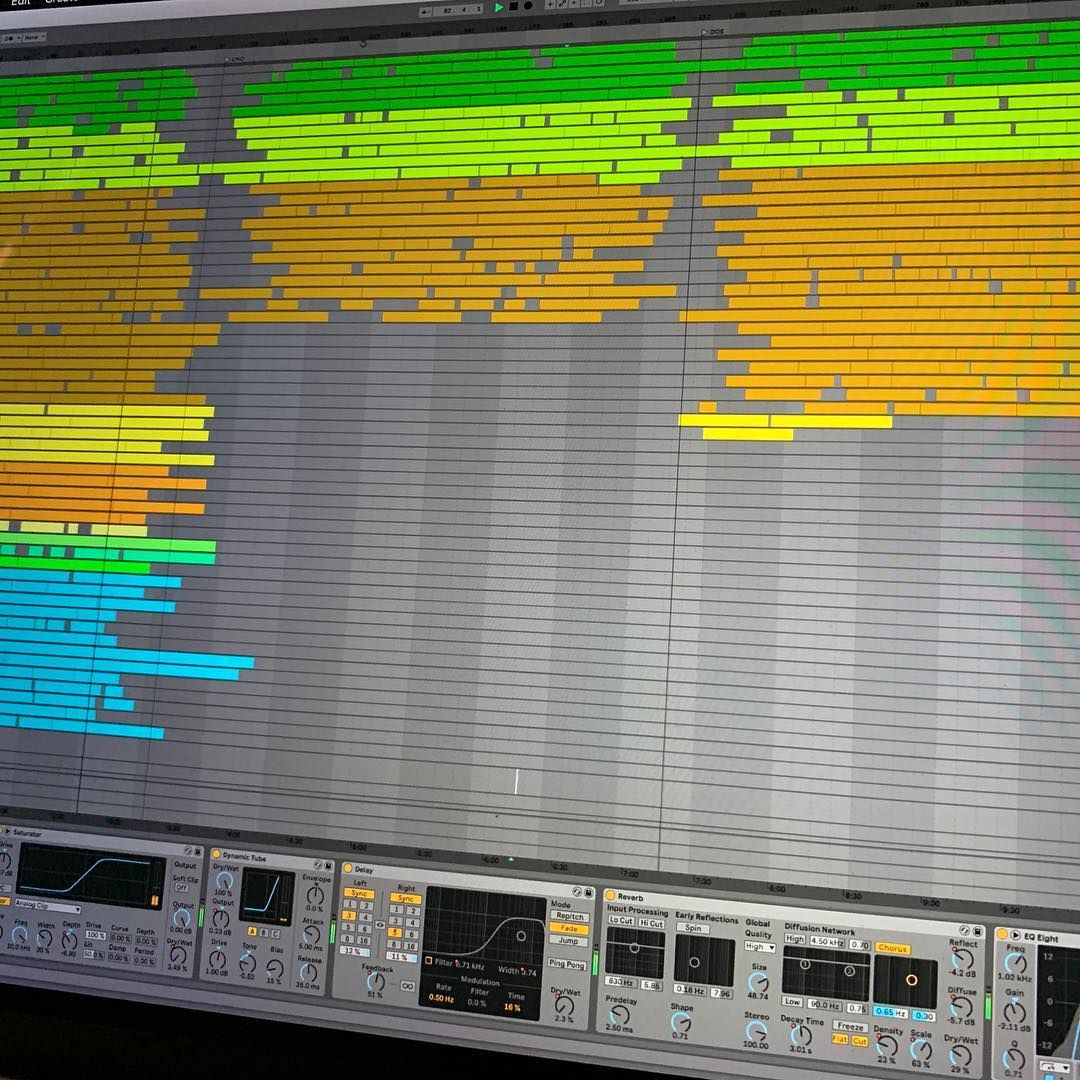
Task: Click the Chorus rate '0.65 Hz' field
Action: 891,1012
